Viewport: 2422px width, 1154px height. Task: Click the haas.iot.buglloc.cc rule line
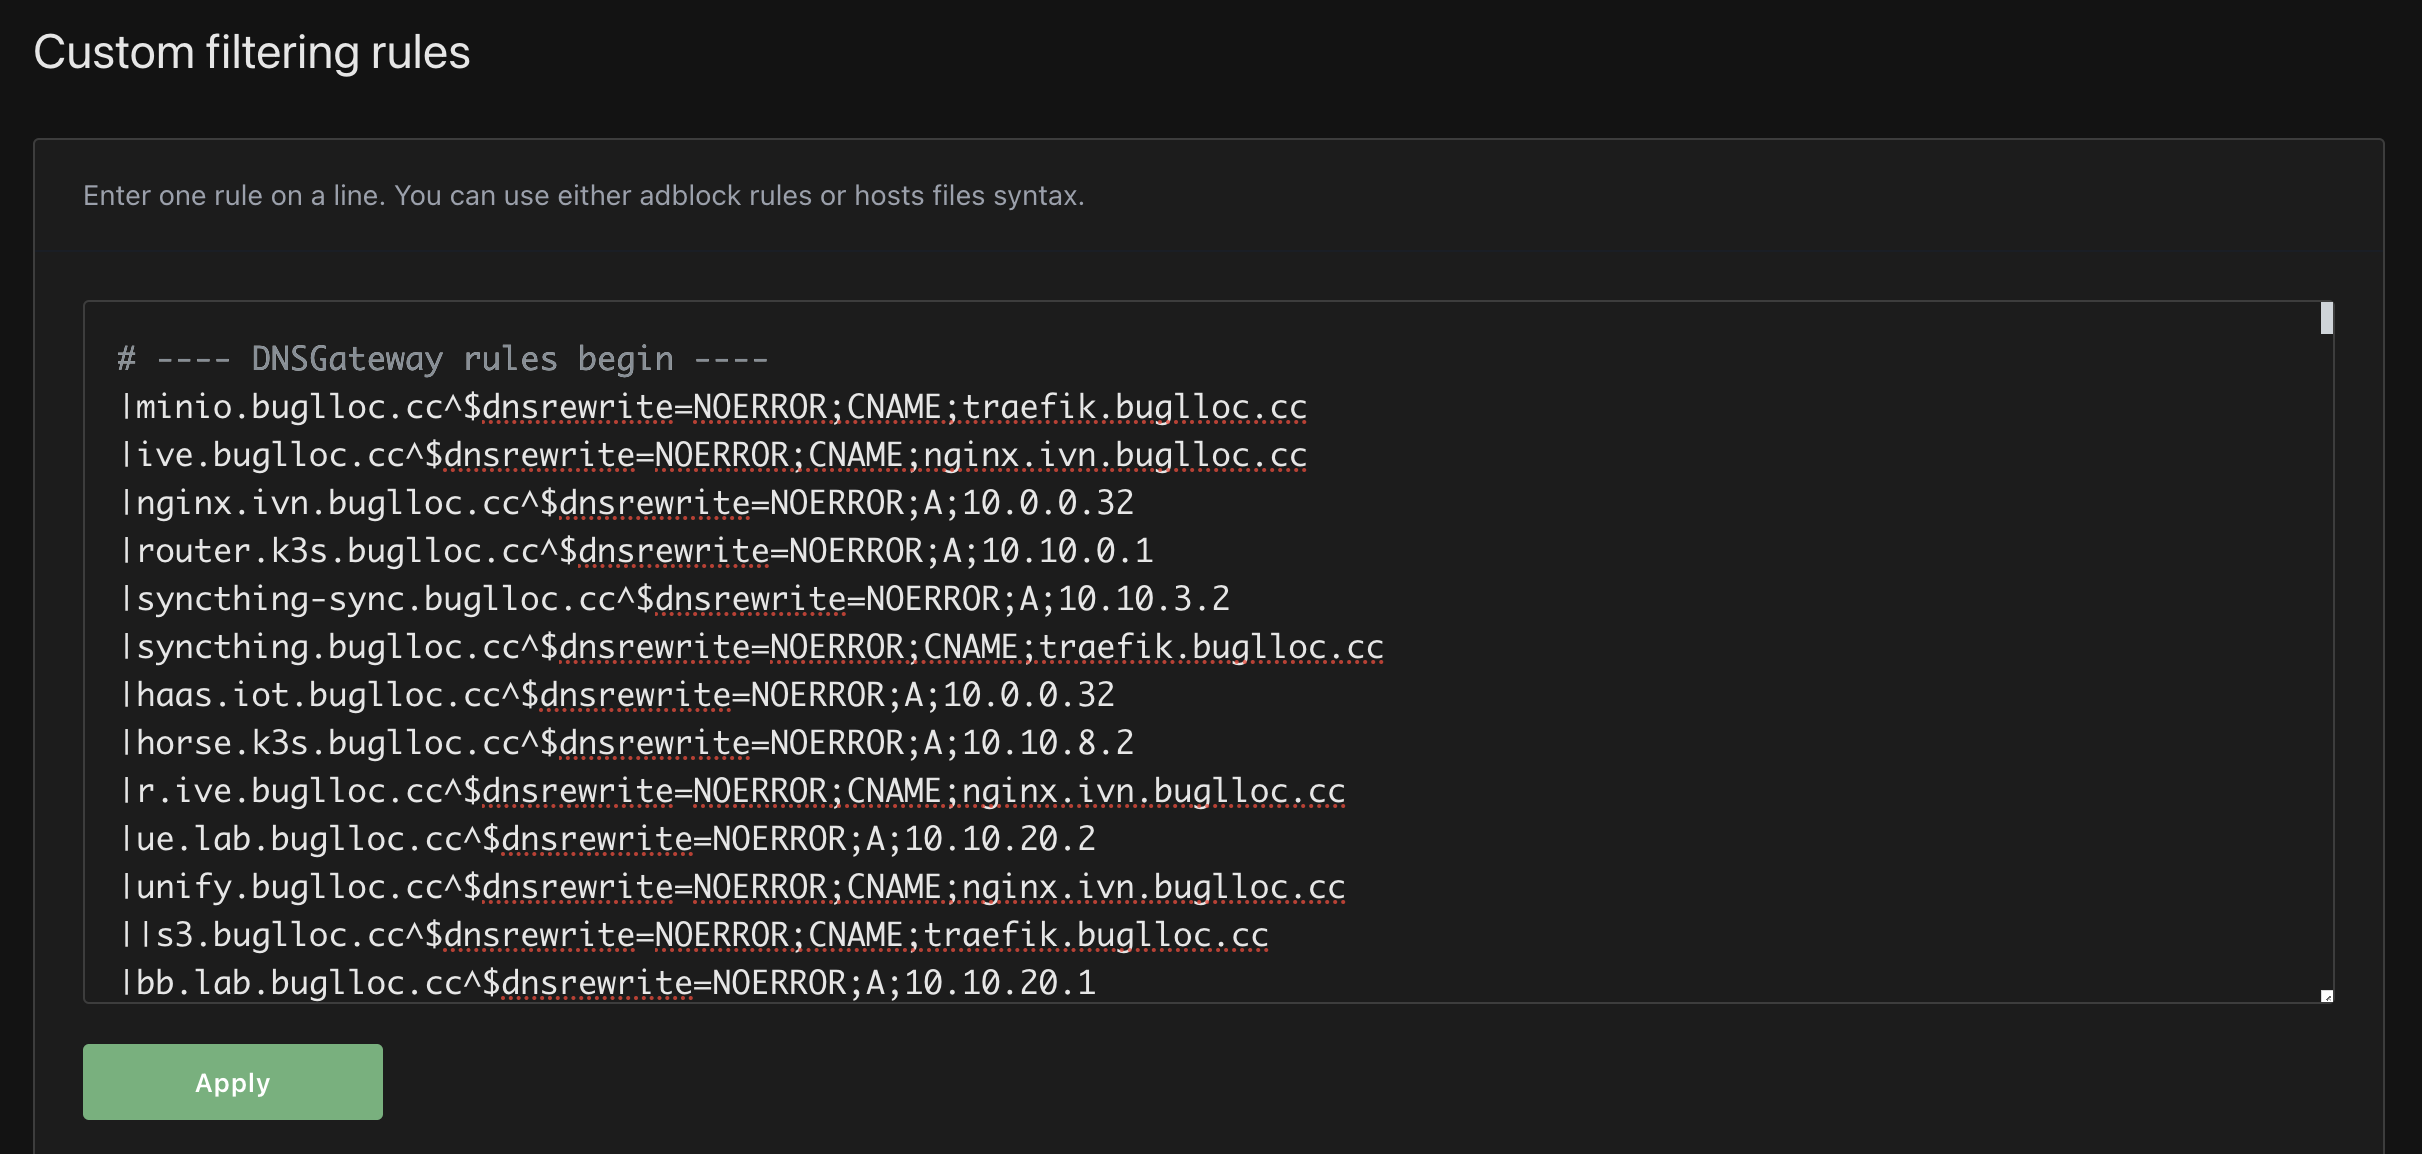(616, 695)
